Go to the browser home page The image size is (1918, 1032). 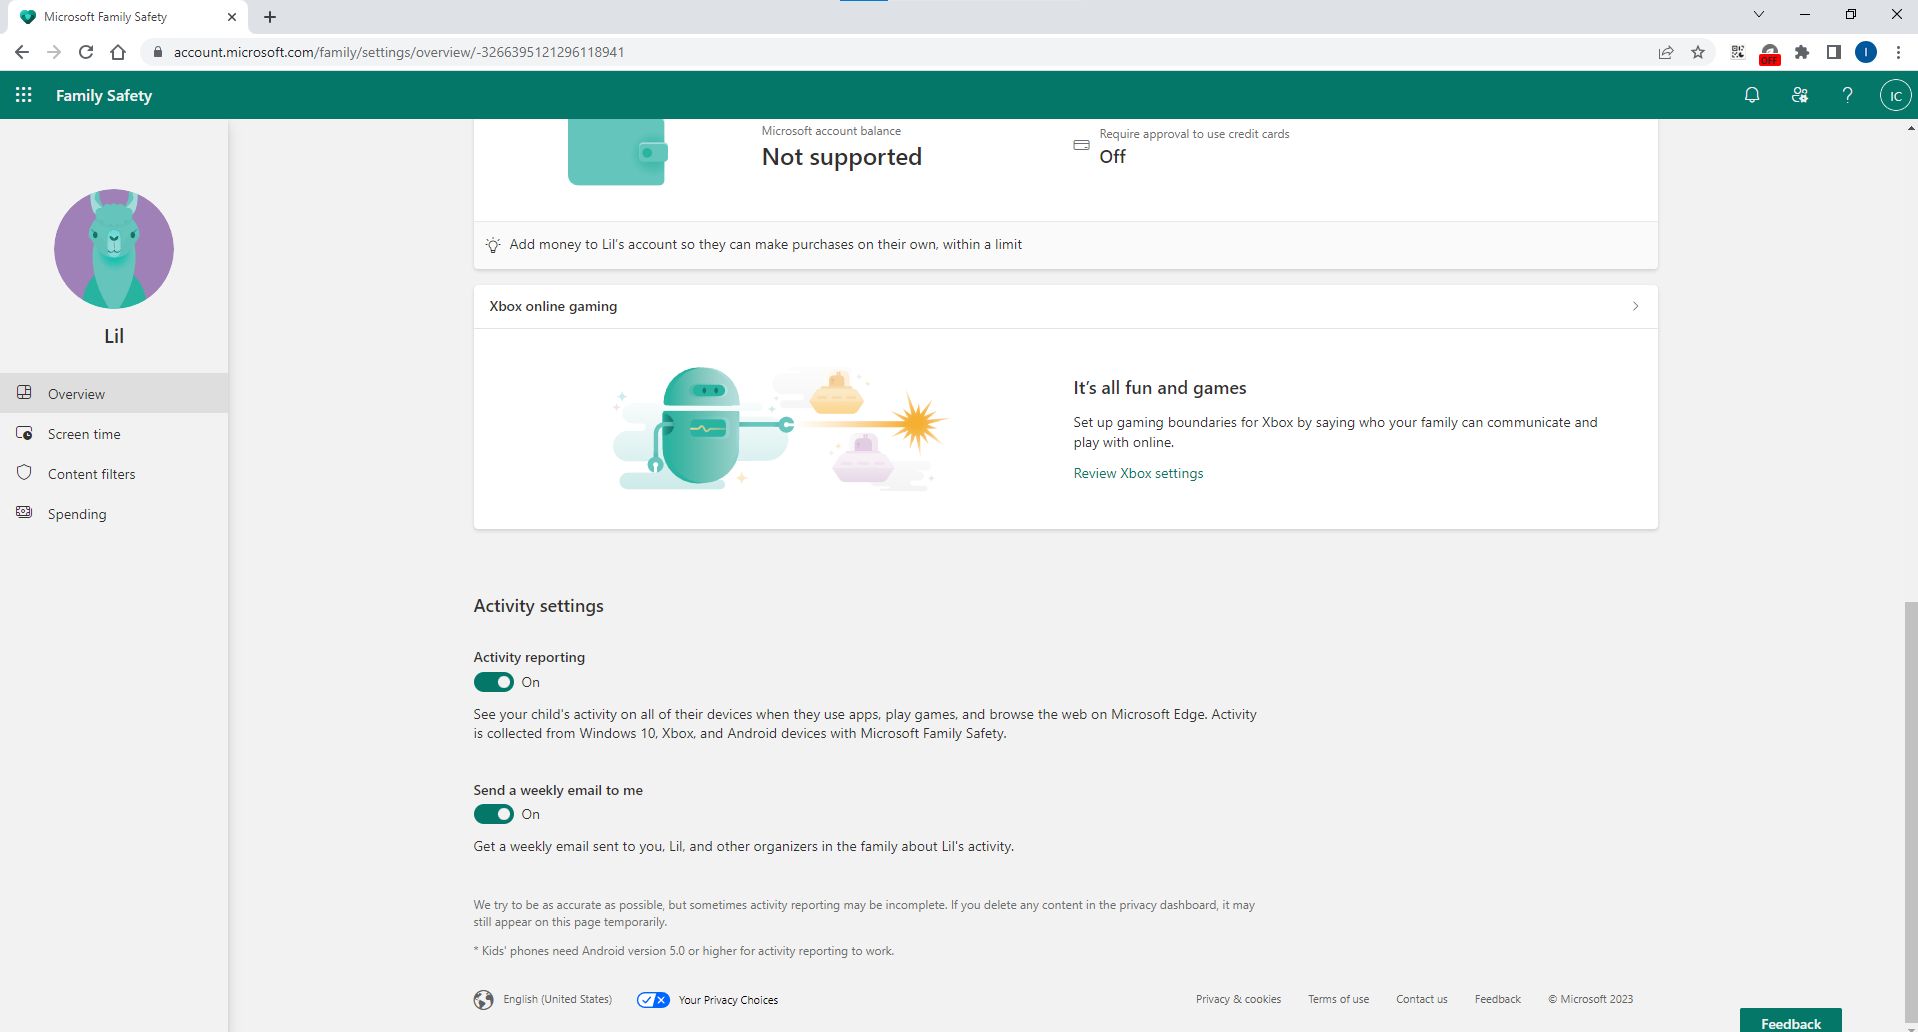coord(118,52)
